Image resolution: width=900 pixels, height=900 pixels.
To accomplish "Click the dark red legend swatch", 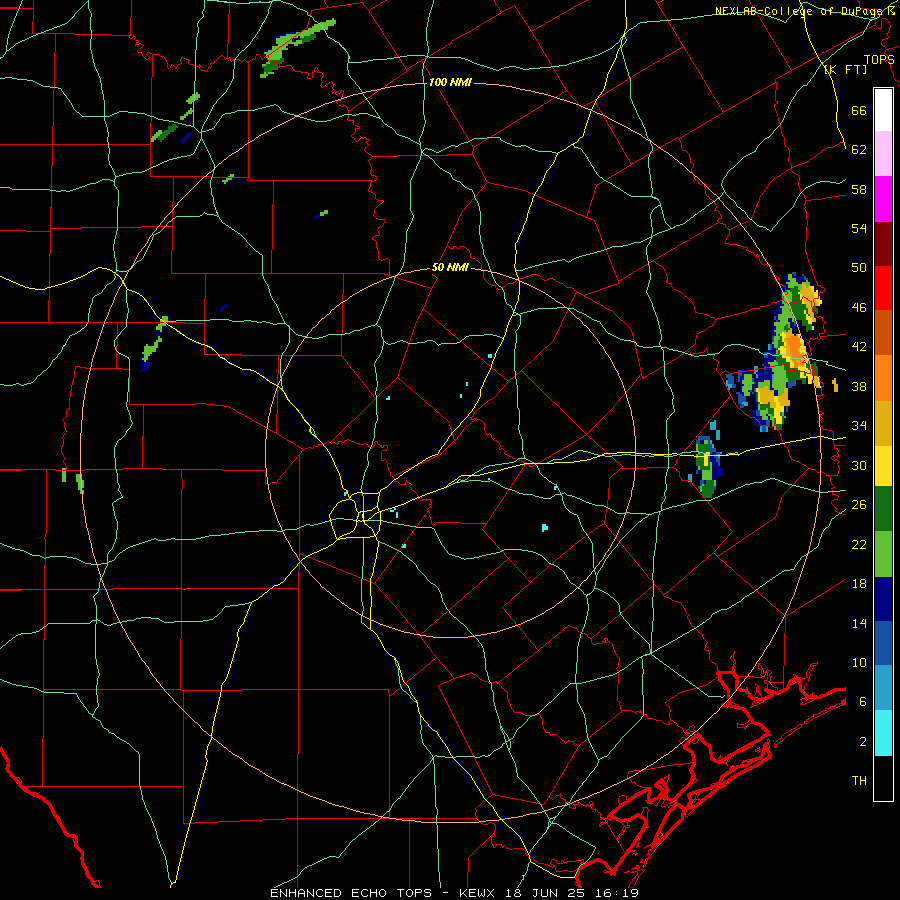I will coord(883,243).
